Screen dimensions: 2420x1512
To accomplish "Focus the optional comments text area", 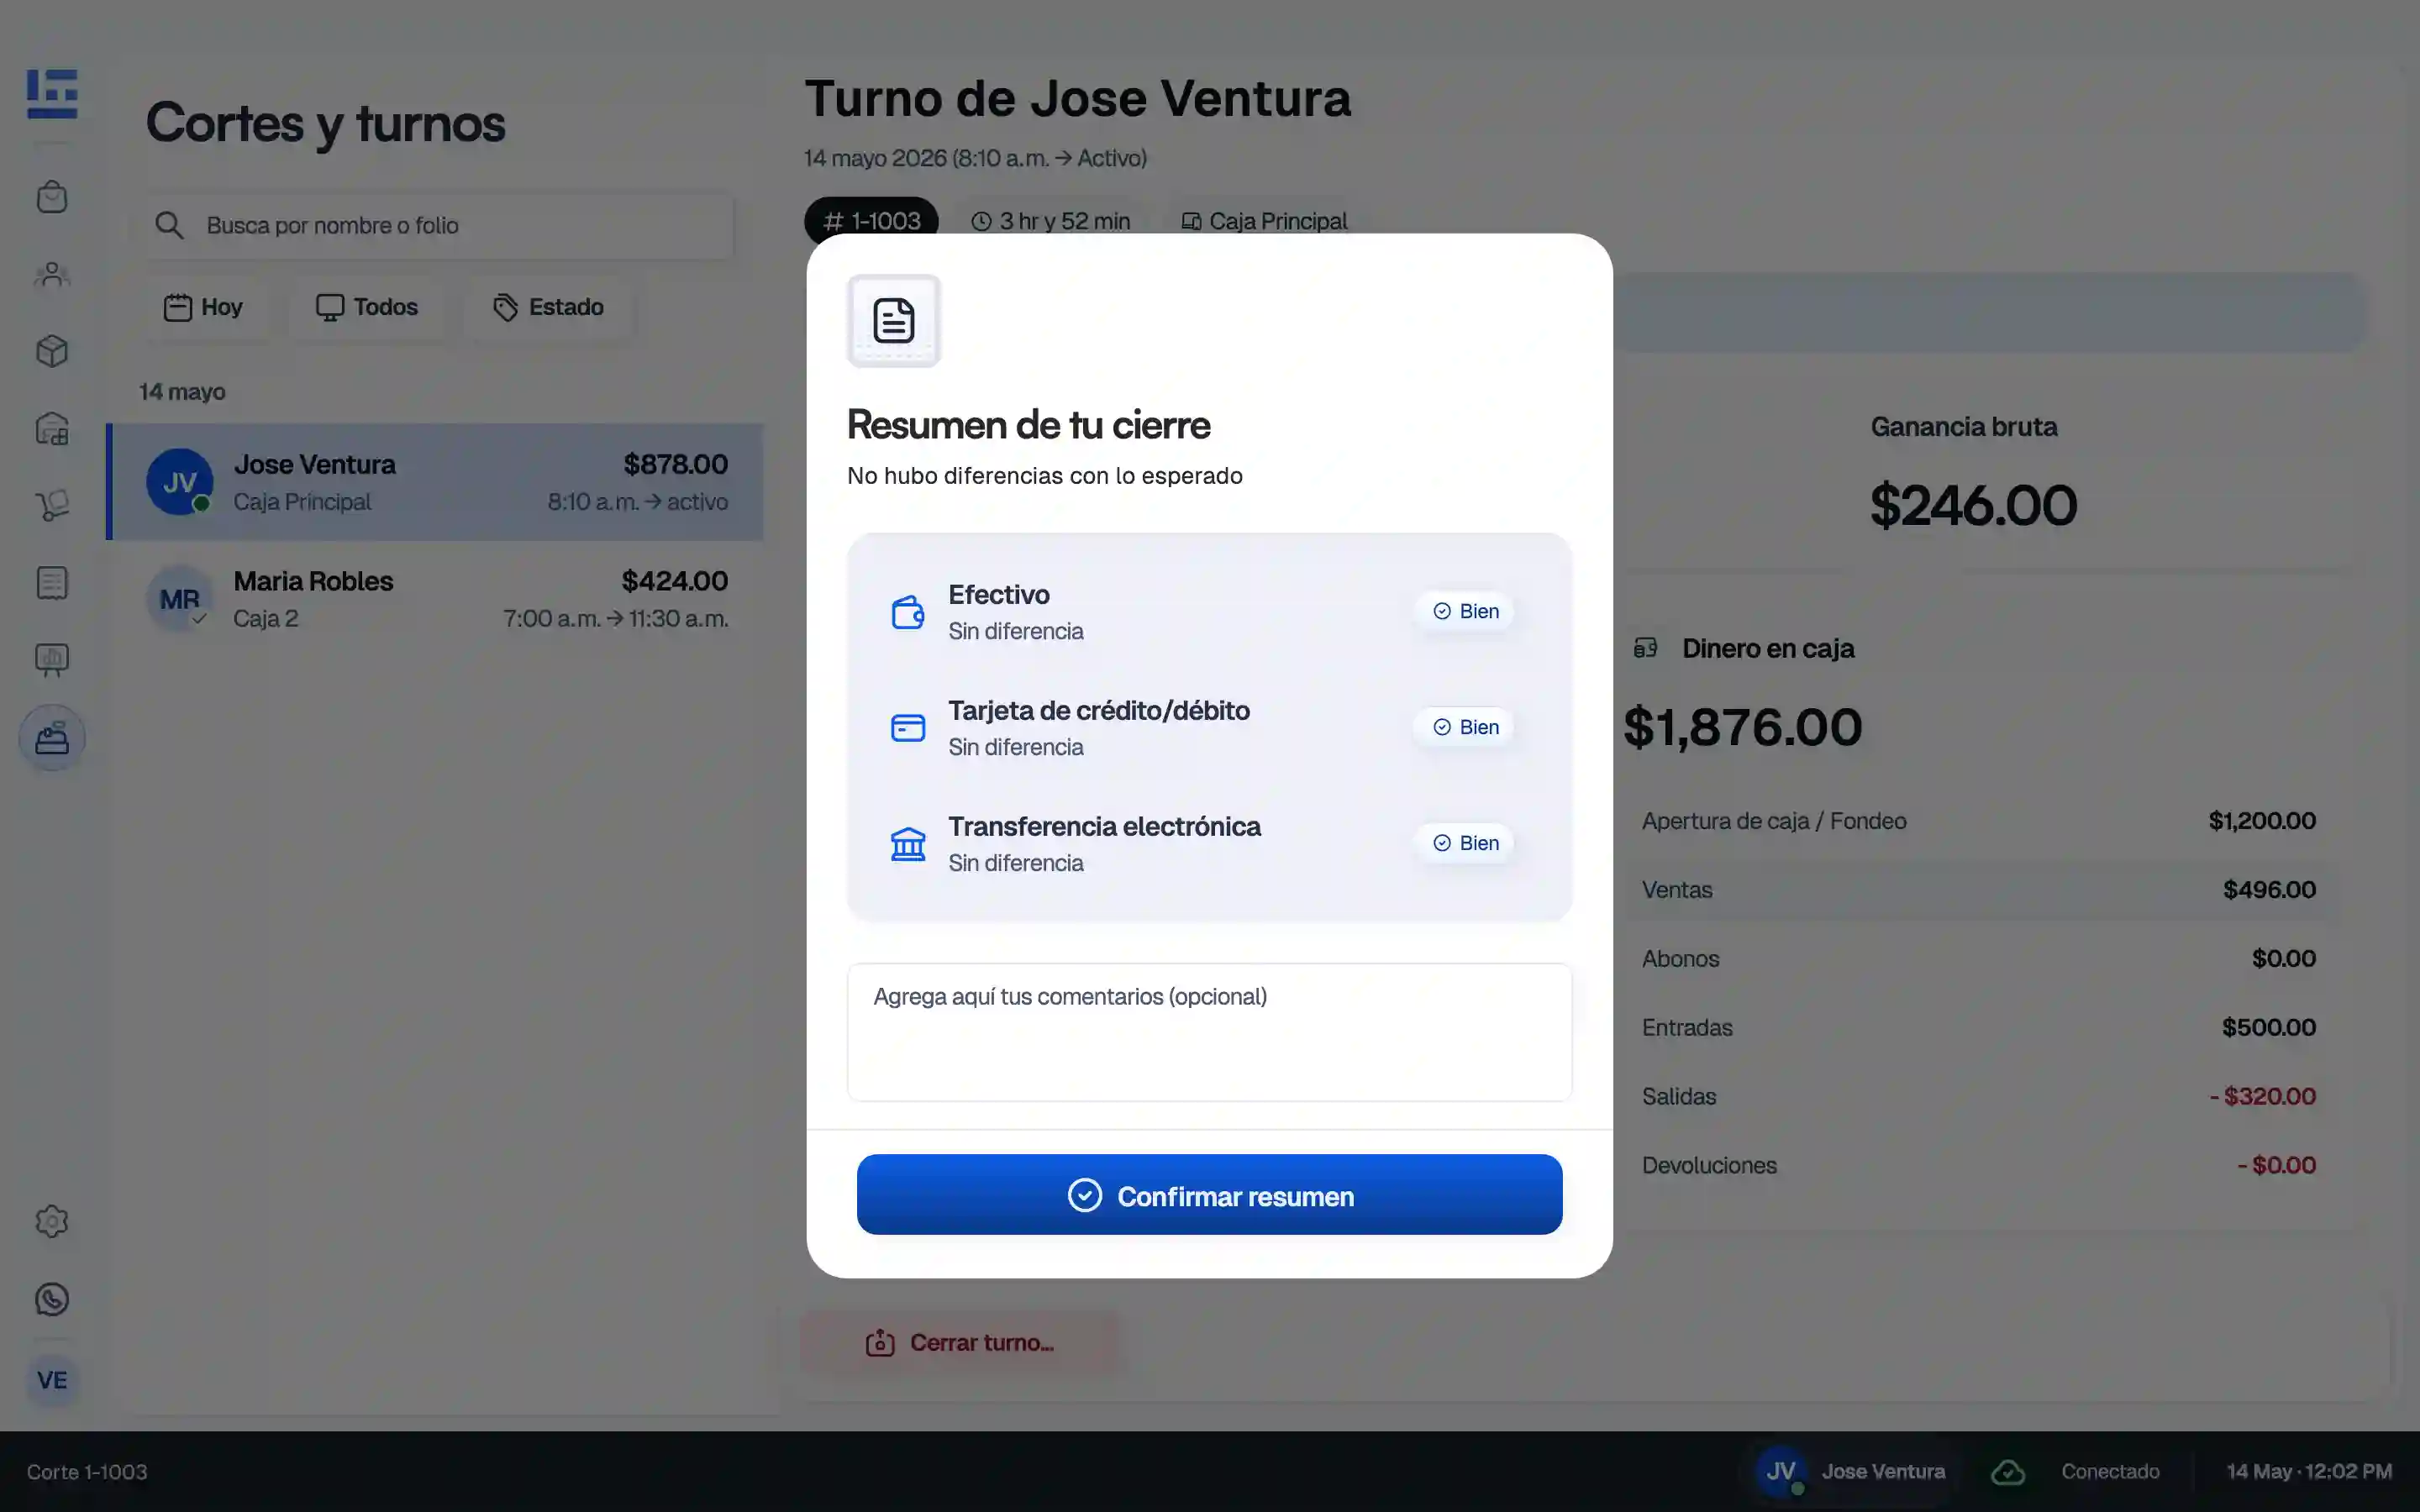I will pos(1209,1032).
